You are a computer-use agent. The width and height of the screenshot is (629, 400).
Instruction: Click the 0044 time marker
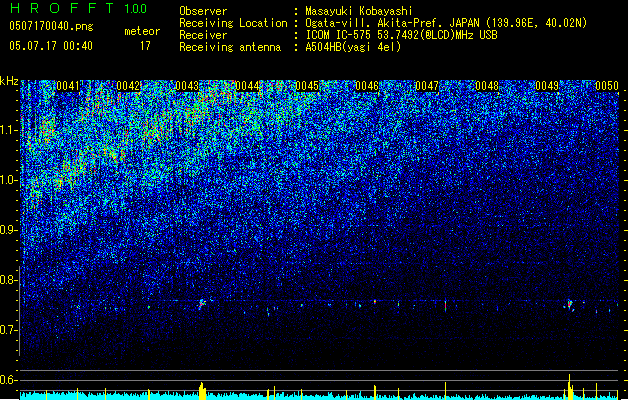click(248, 86)
